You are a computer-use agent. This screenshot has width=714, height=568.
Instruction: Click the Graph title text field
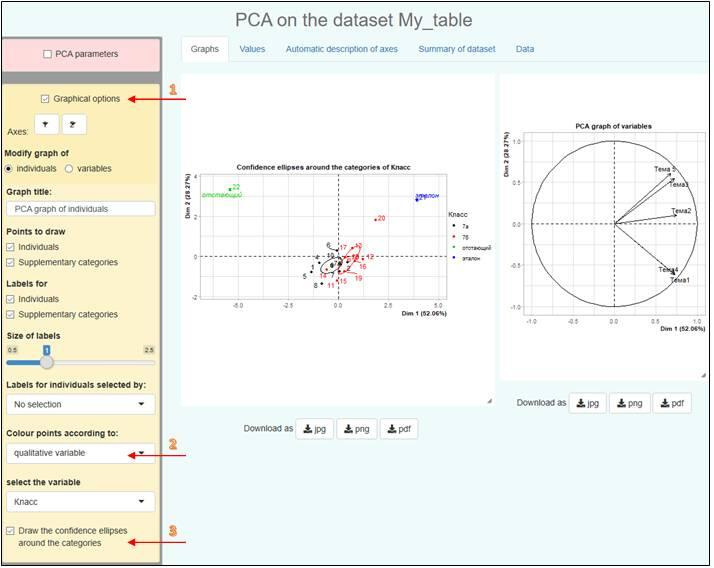(x=80, y=209)
